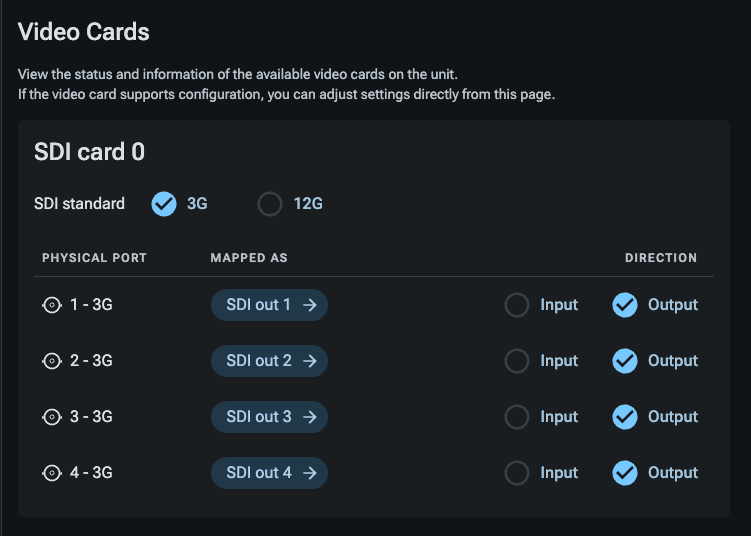Choose Output direction for port 1

pyautogui.click(x=625, y=305)
